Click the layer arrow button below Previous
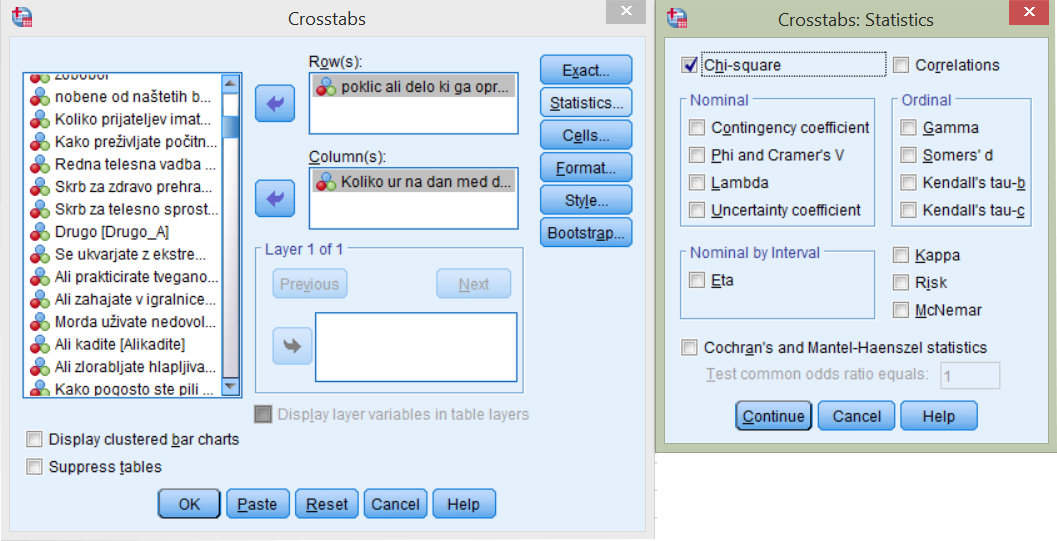The width and height of the screenshot is (1057, 541). coord(292,346)
